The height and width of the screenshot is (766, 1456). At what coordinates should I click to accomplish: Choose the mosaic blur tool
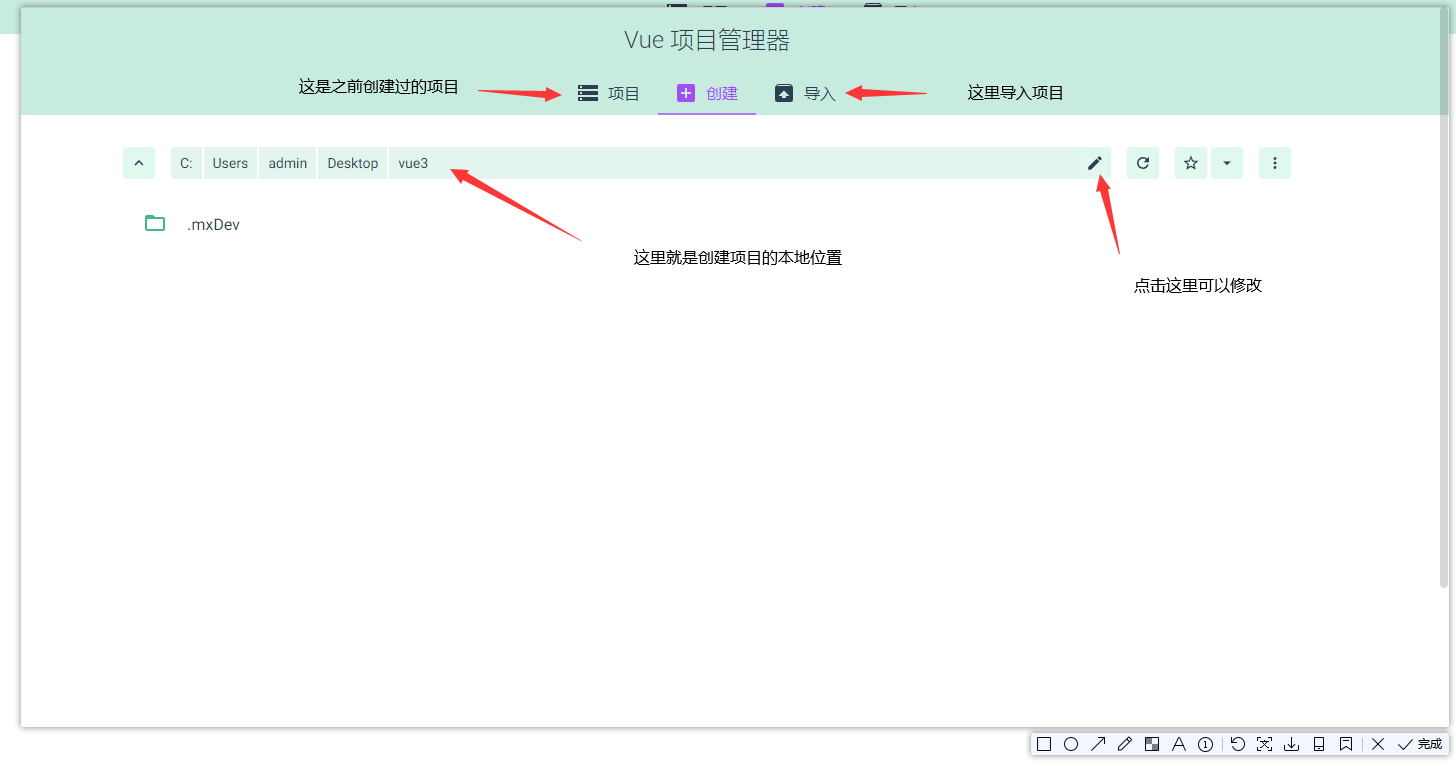[1151, 744]
